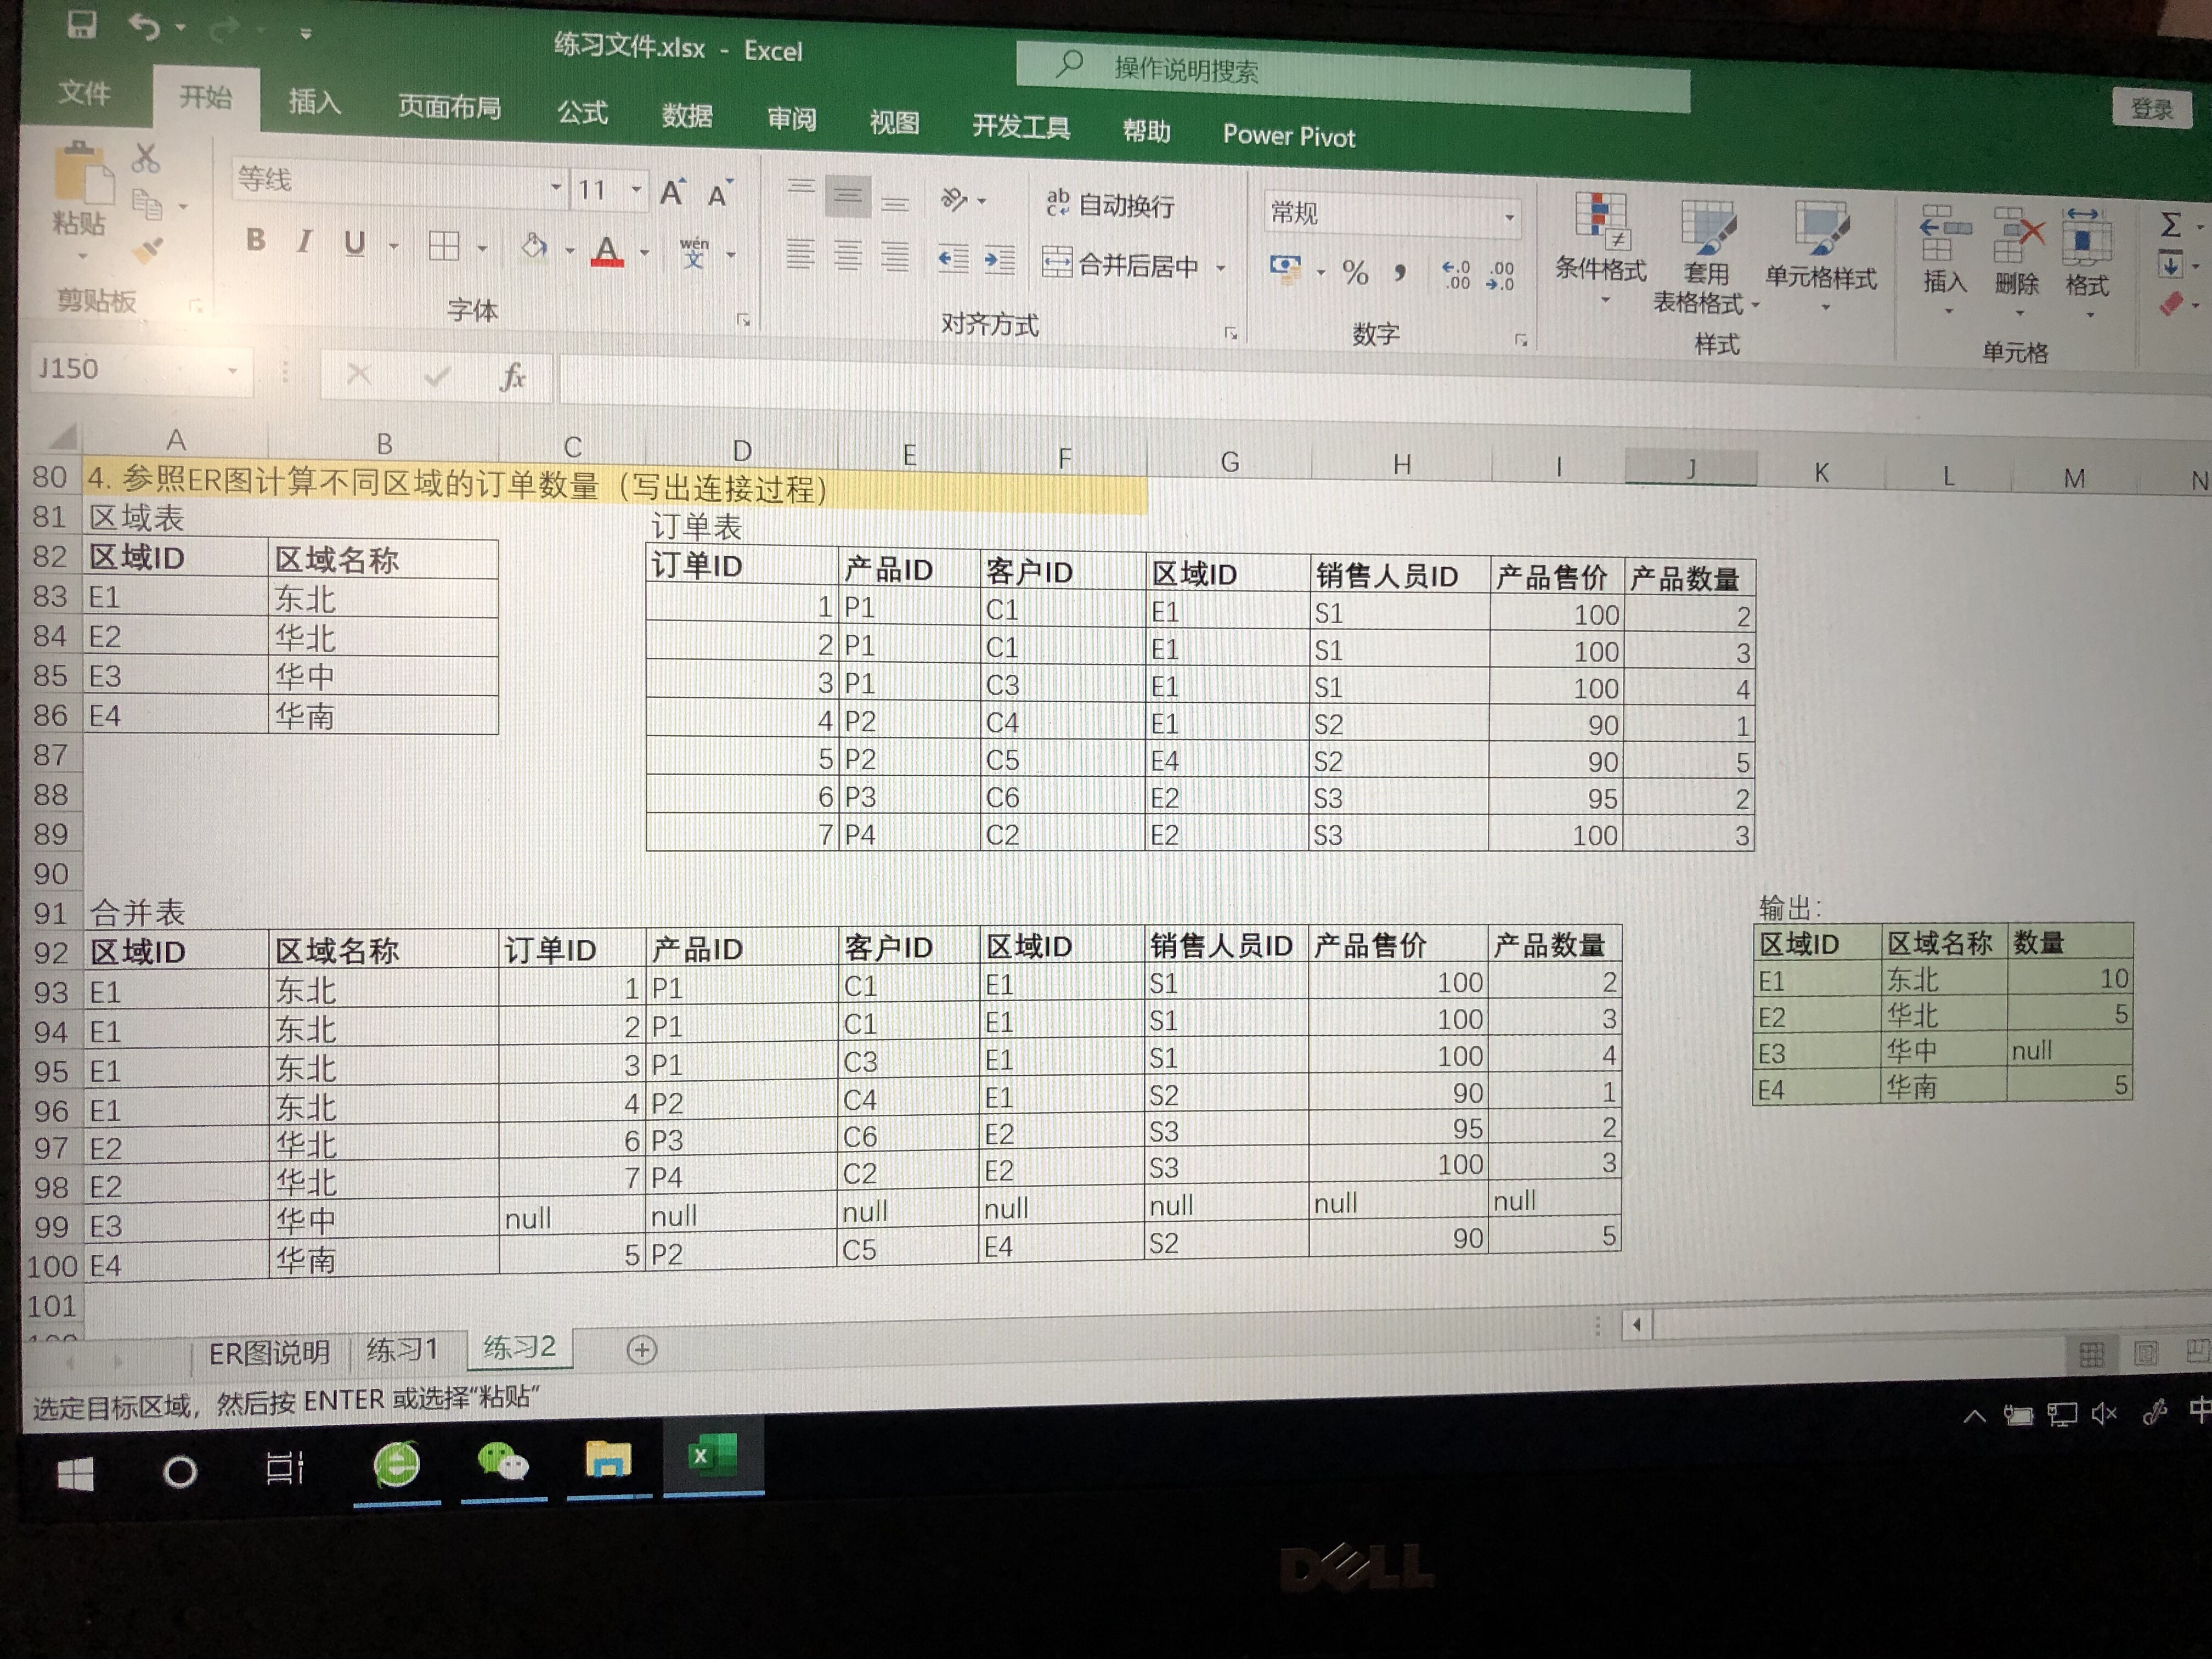Click the Insert Function fx icon

coord(512,377)
